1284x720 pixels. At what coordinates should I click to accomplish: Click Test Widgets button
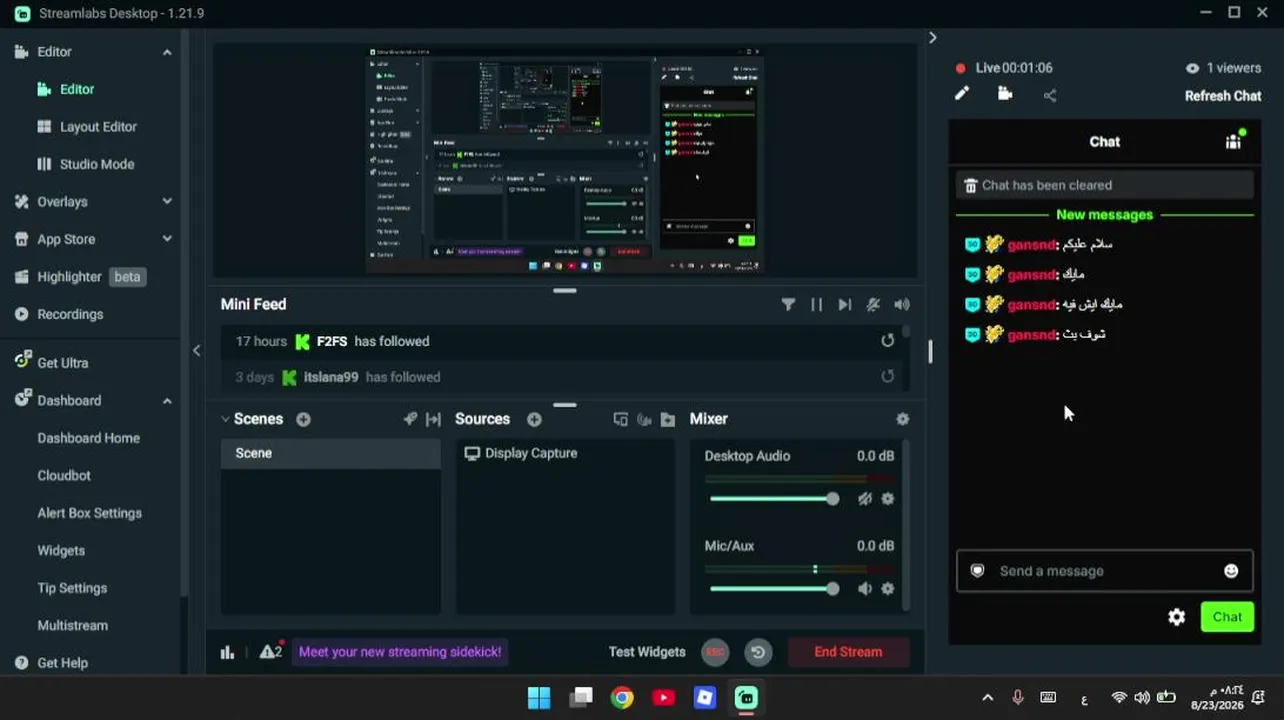(x=647, y=652)
